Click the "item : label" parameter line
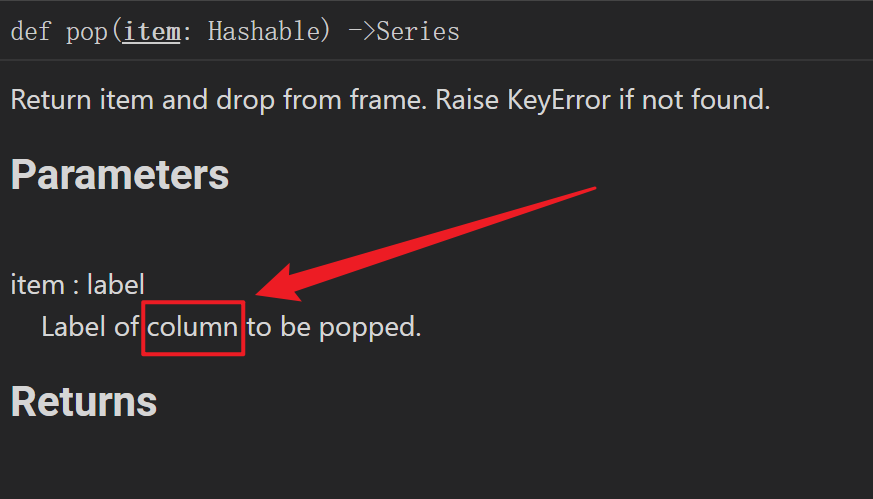Viewport: 873px width, 499px height. click(77, 285)
